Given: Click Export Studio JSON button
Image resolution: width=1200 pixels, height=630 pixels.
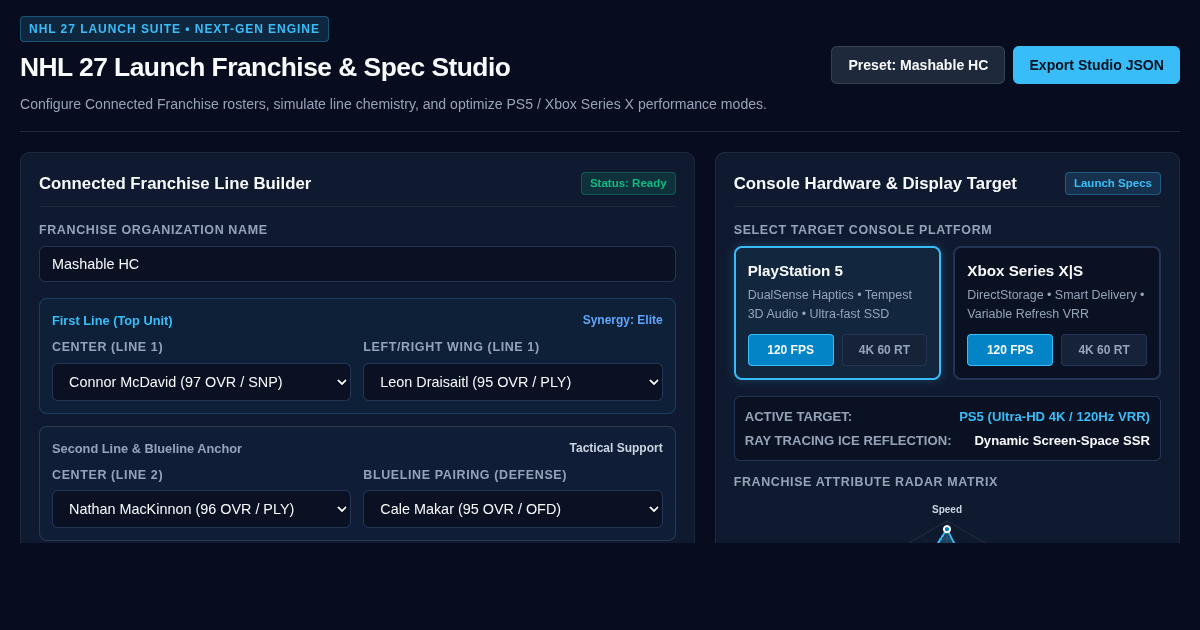Looking at the screenshot, I should click(1096, 65).
